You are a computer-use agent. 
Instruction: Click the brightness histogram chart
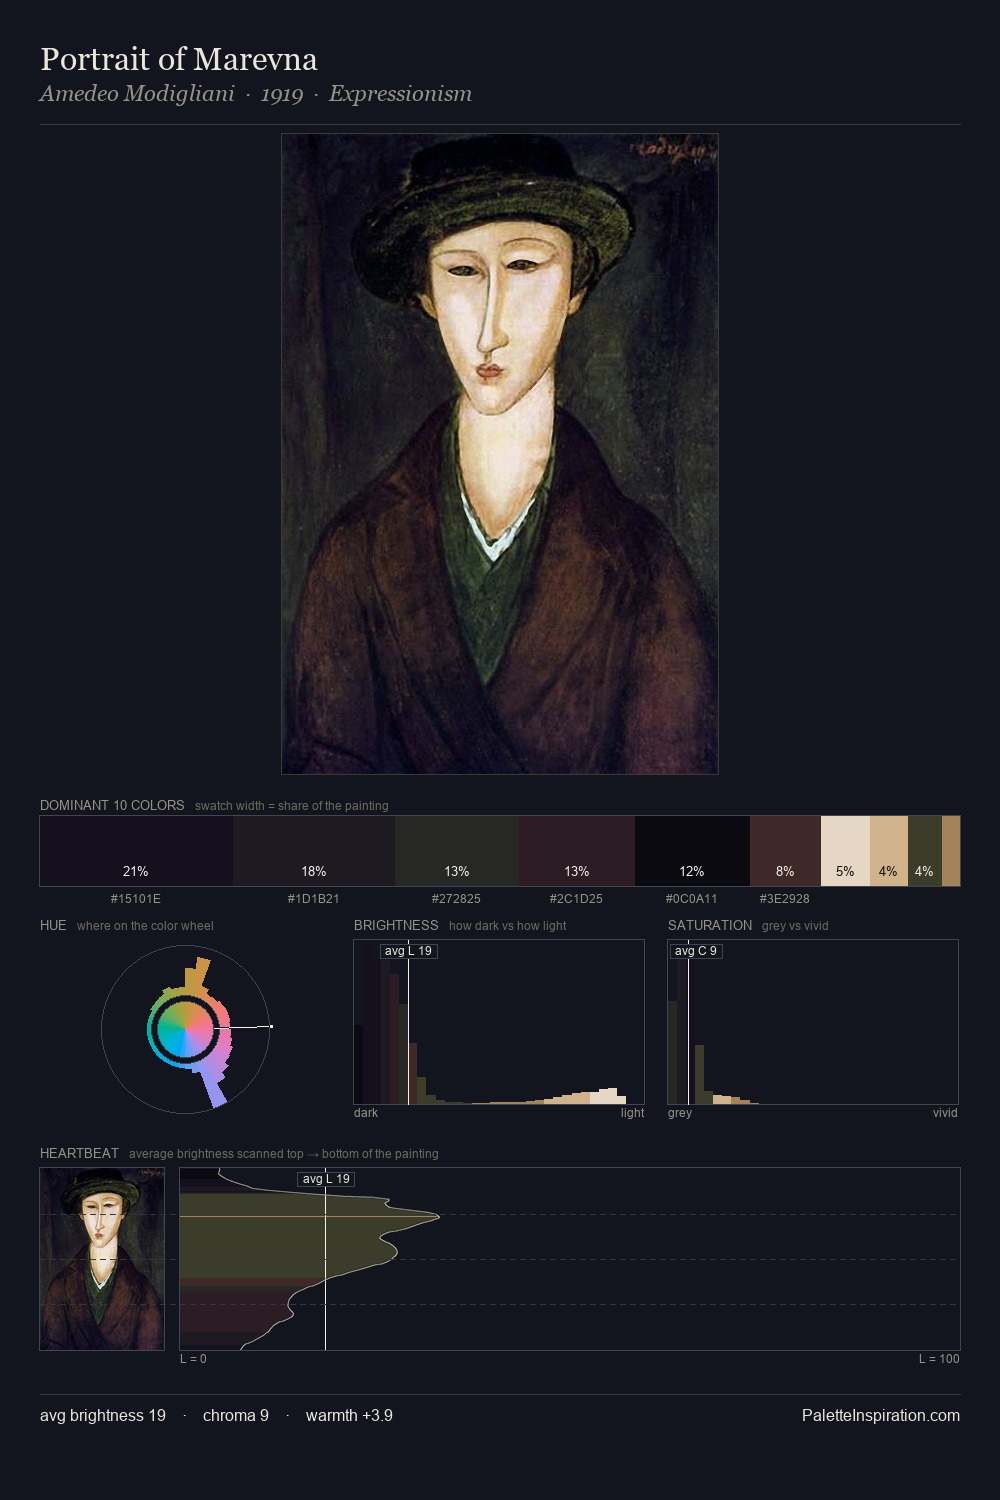click(x=499, y=1022)
